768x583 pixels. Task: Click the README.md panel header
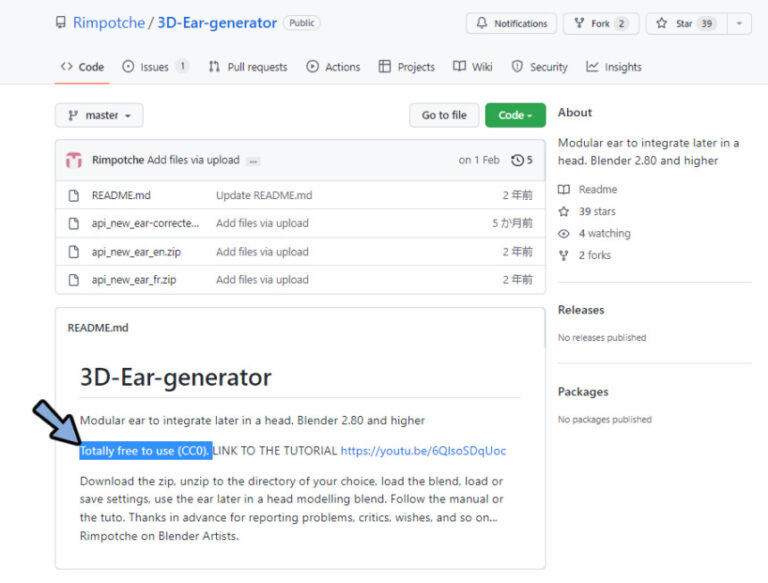click(x=98, y=328)
